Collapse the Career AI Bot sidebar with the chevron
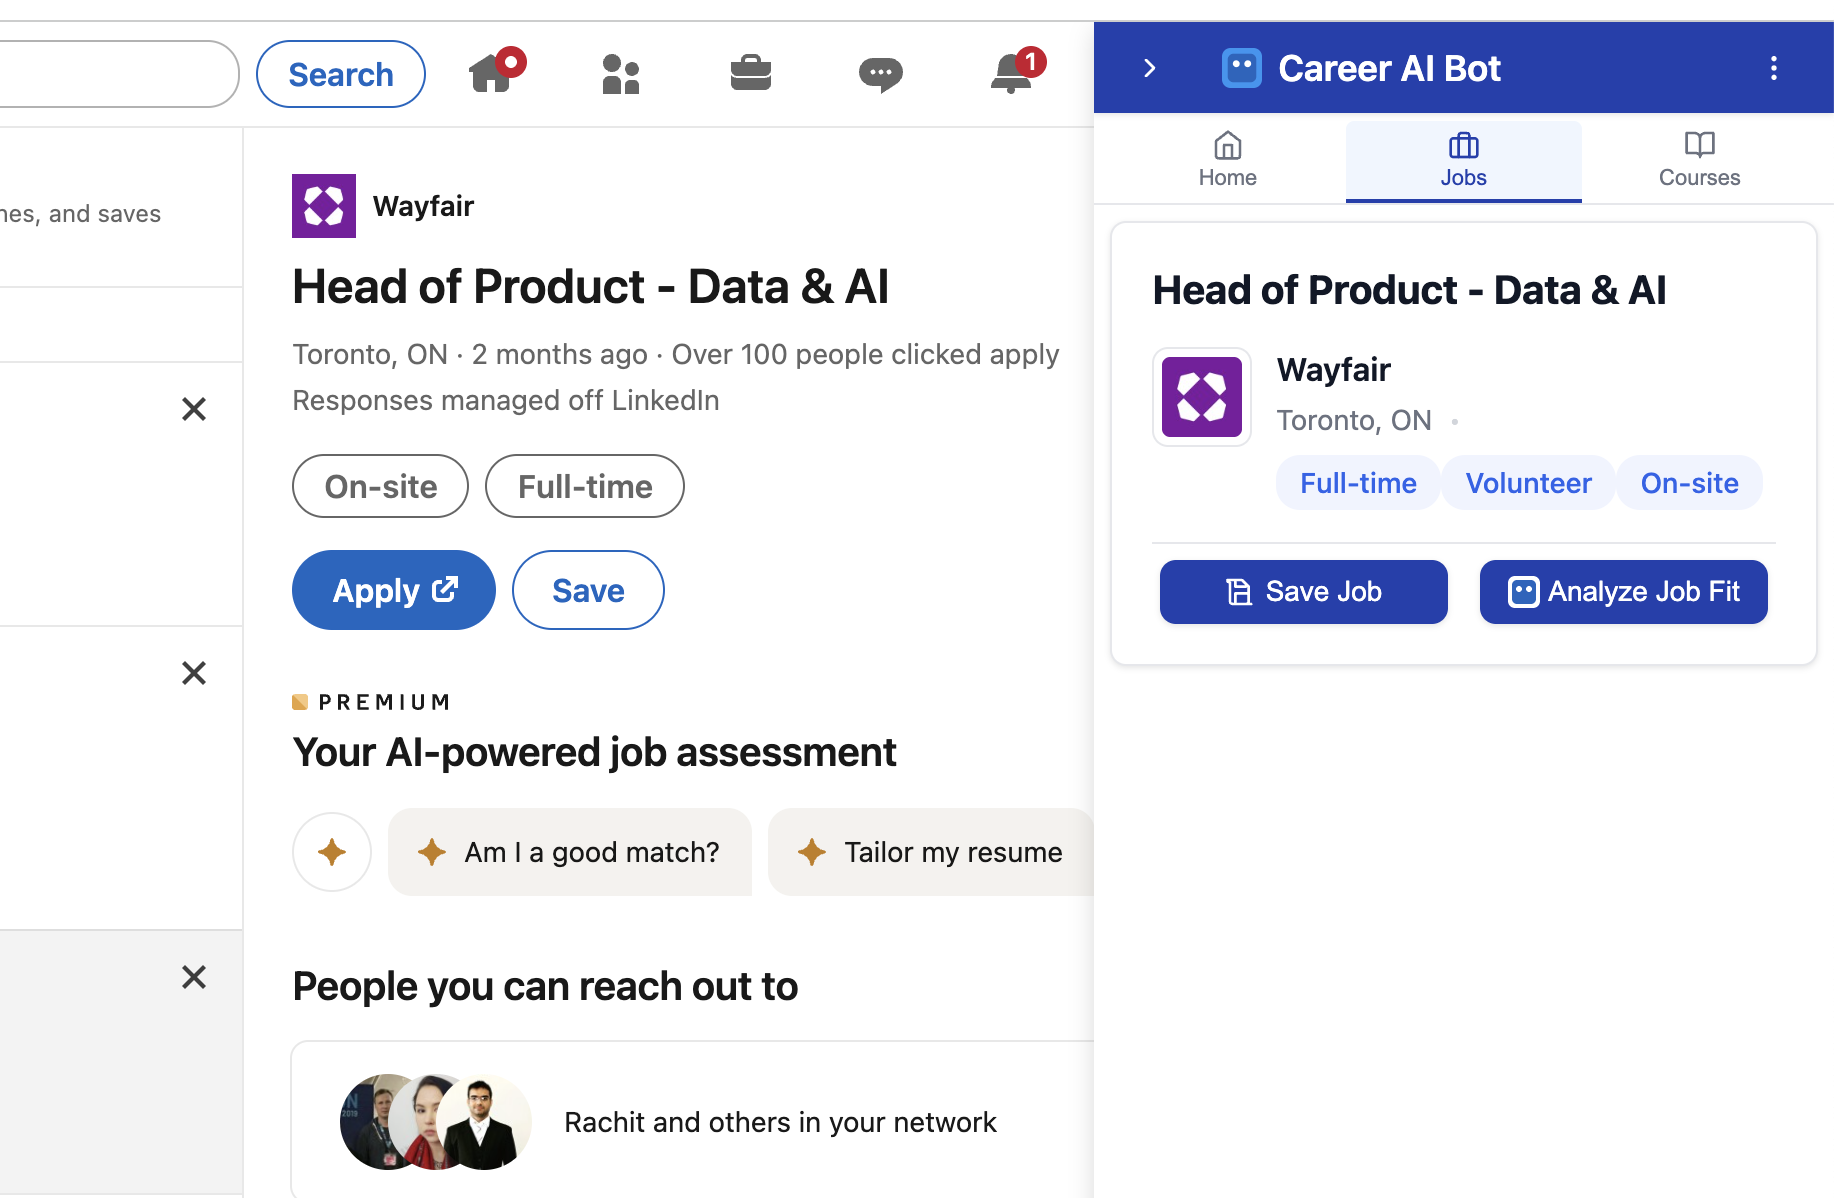This screenshot has width=1834, height=1198. click(1149, 67)
